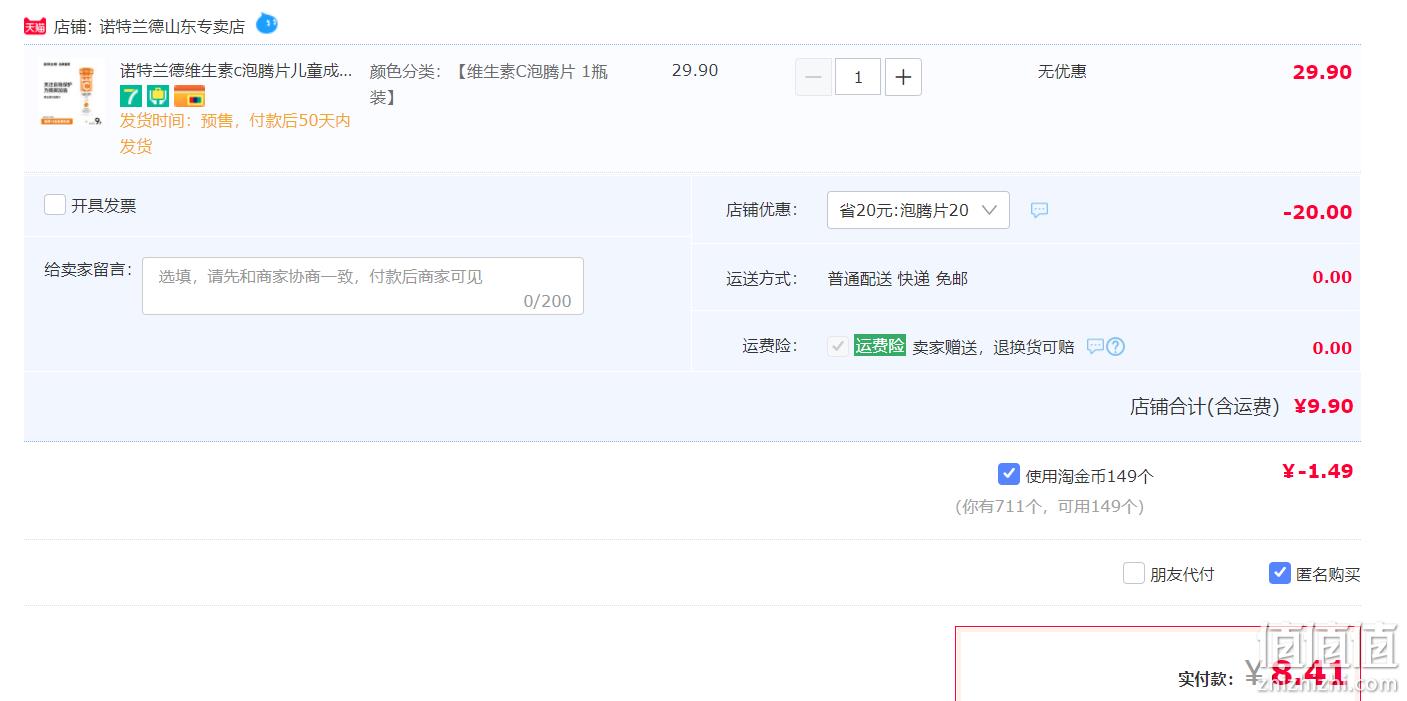Open the blue Wangwang chat icon beside store name
Viewport: 1407px width, 701px height.
click(267, 23)
